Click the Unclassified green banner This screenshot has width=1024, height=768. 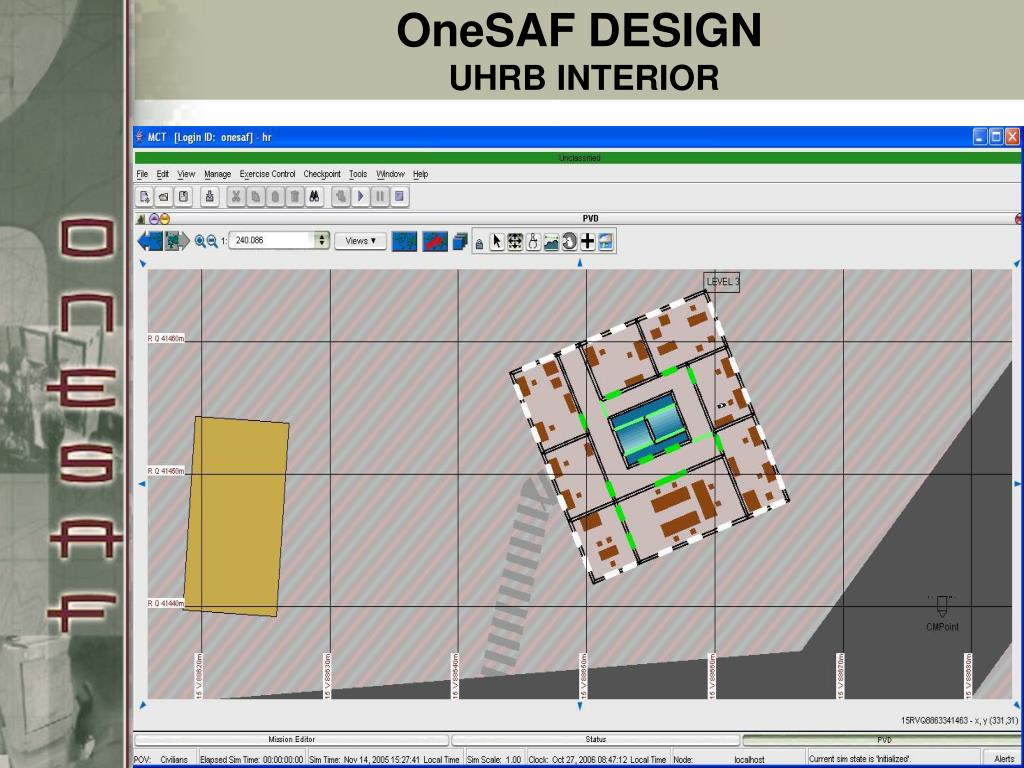tap(579, 158)
